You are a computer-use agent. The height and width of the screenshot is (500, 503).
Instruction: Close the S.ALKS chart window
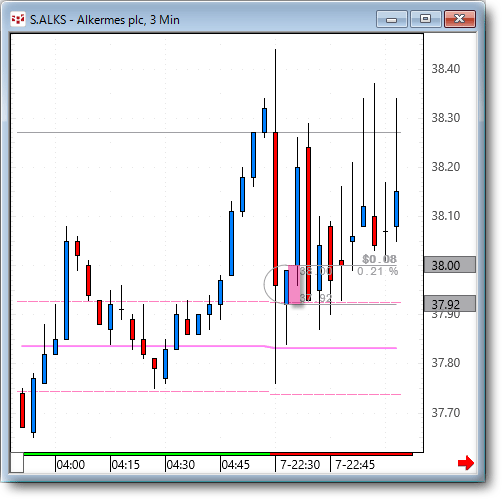(x=460, y=19)
